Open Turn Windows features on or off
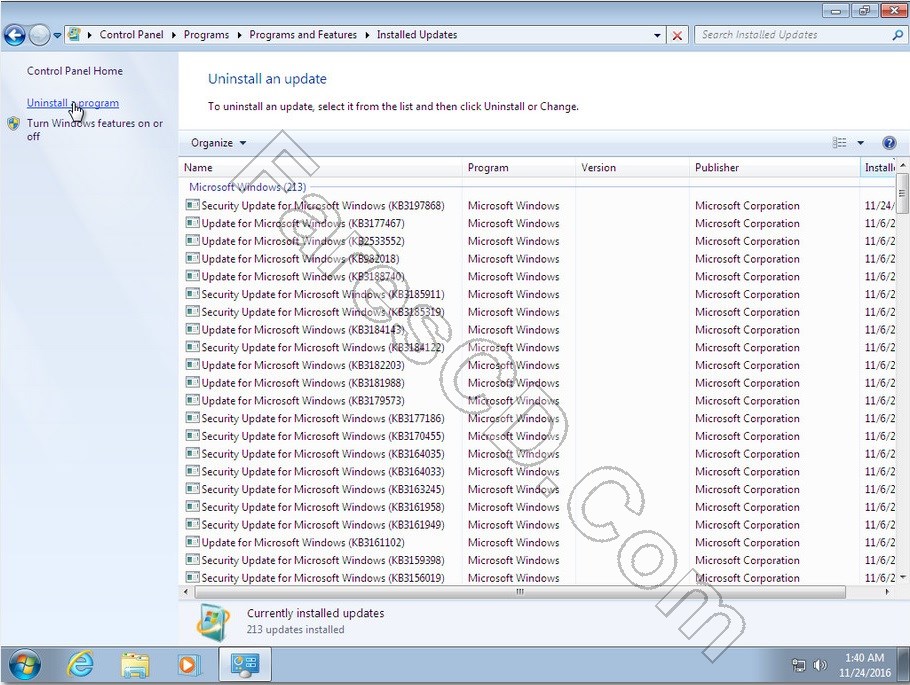 pyautogui.click(x=95, y=129)
